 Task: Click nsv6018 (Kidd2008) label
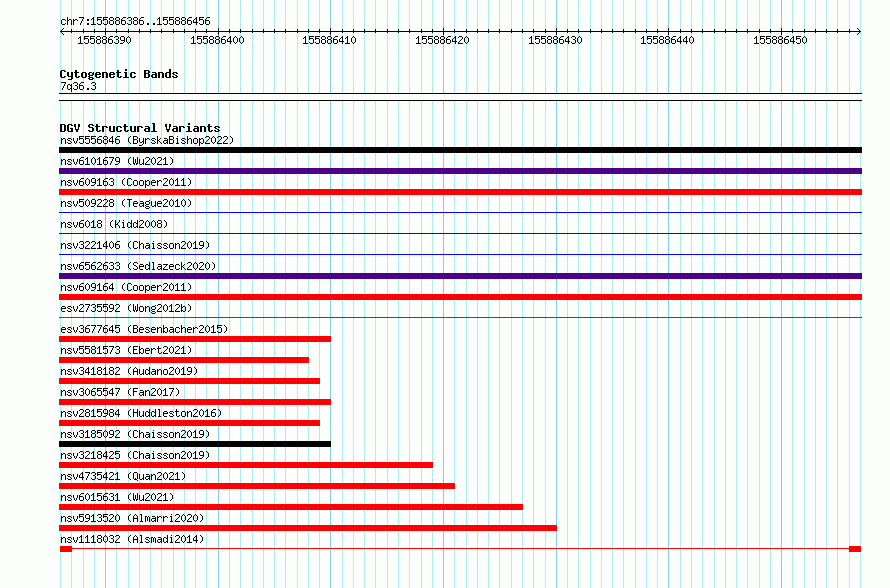[114, 224]
